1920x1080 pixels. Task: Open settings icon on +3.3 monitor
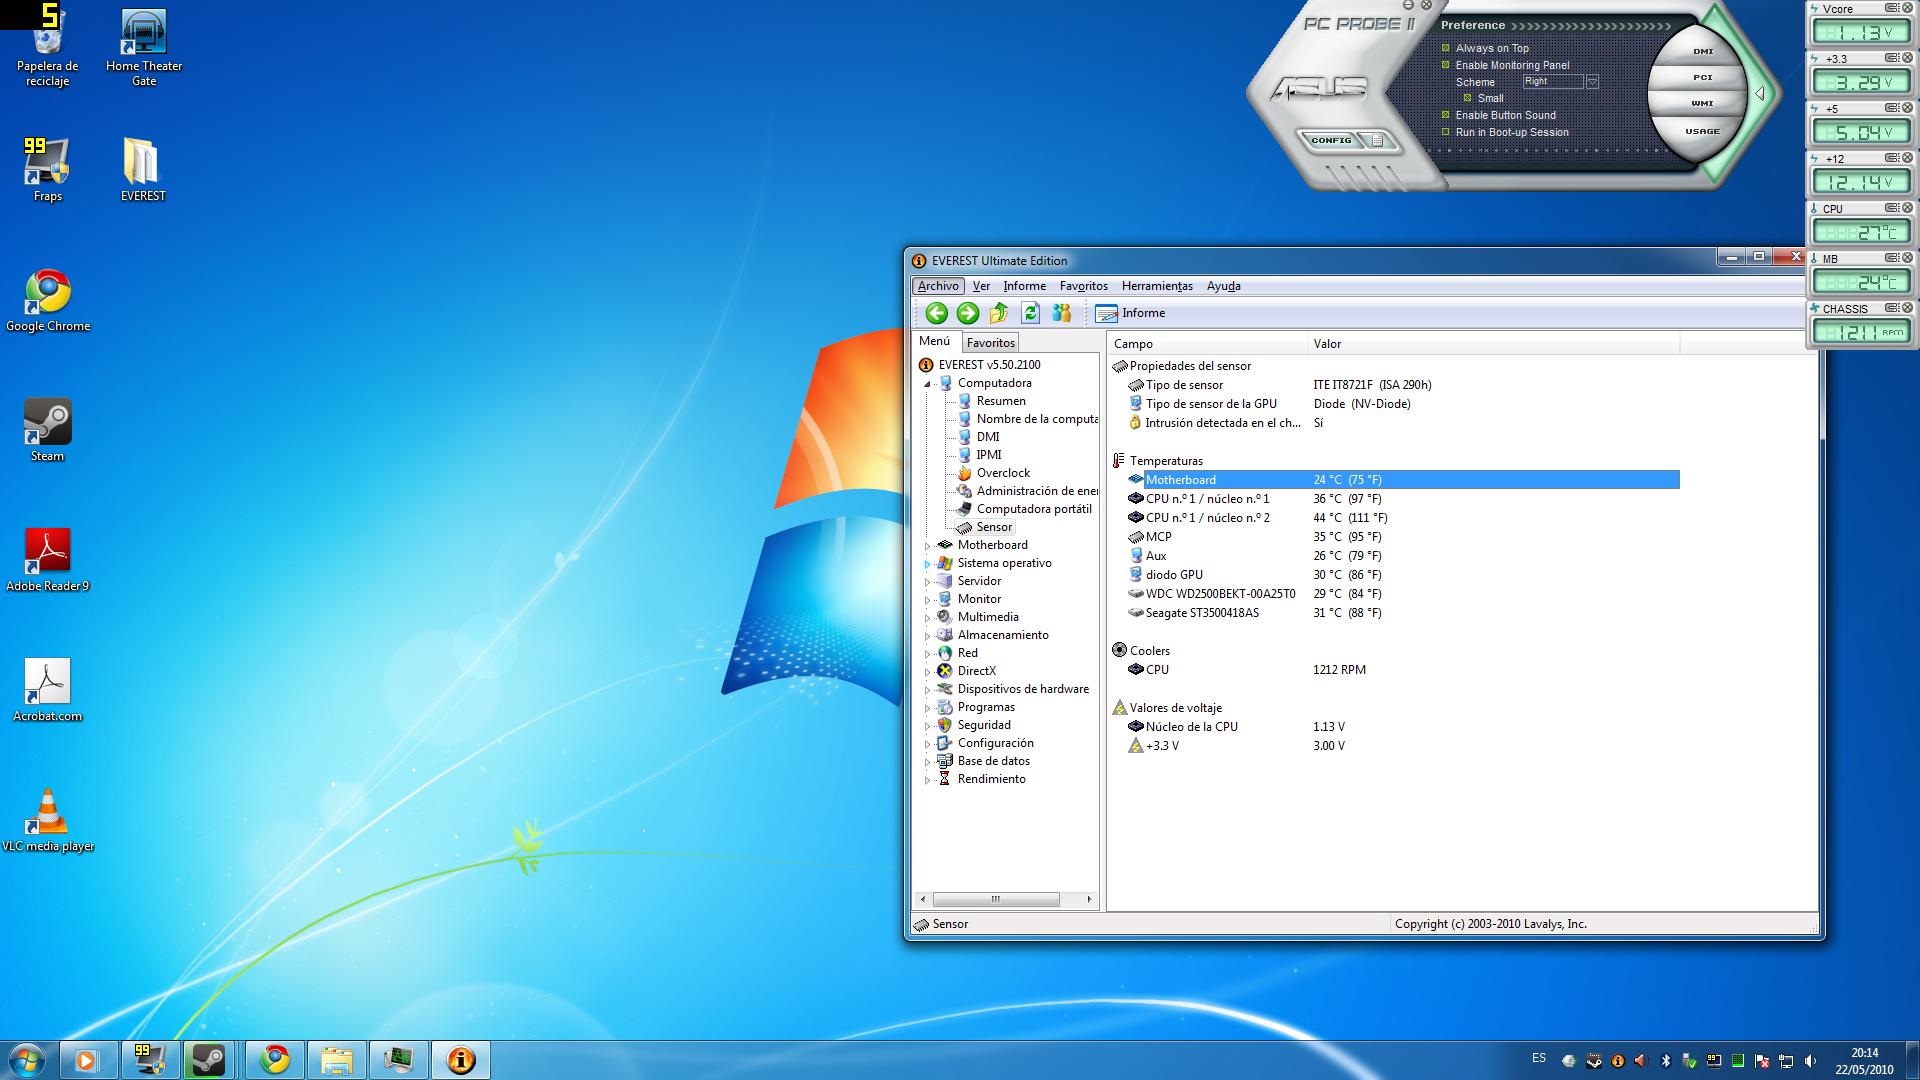coord(1892,58)
